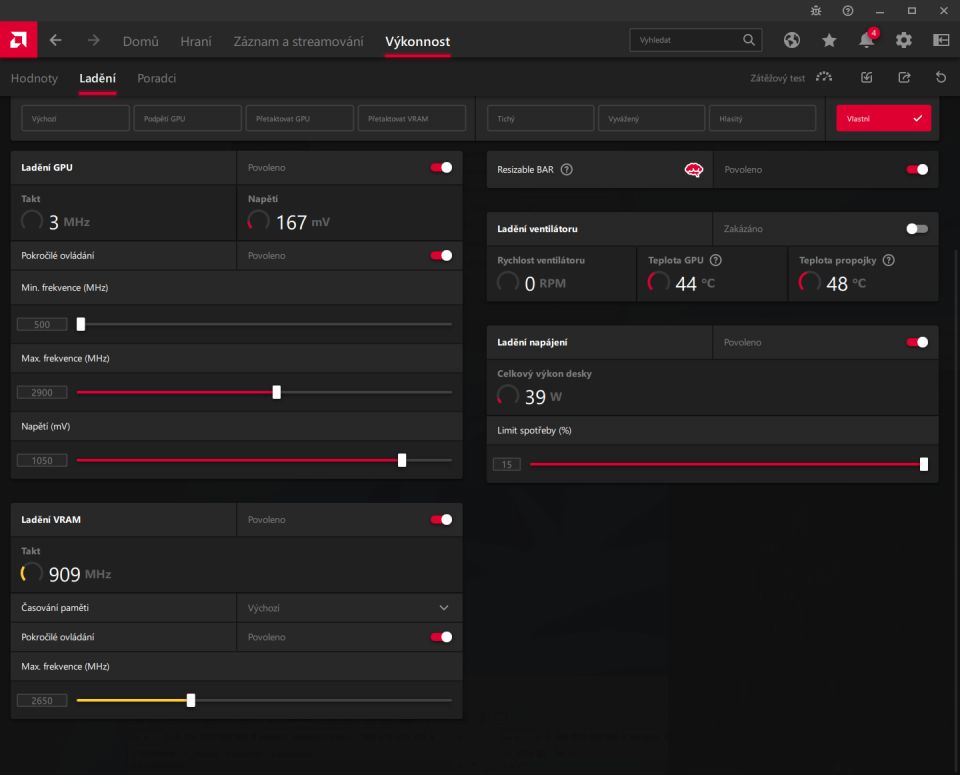This screenshot has width=960, height=775.
Task: Toggle the sidebar panel icon
Action: coord(941,40)
